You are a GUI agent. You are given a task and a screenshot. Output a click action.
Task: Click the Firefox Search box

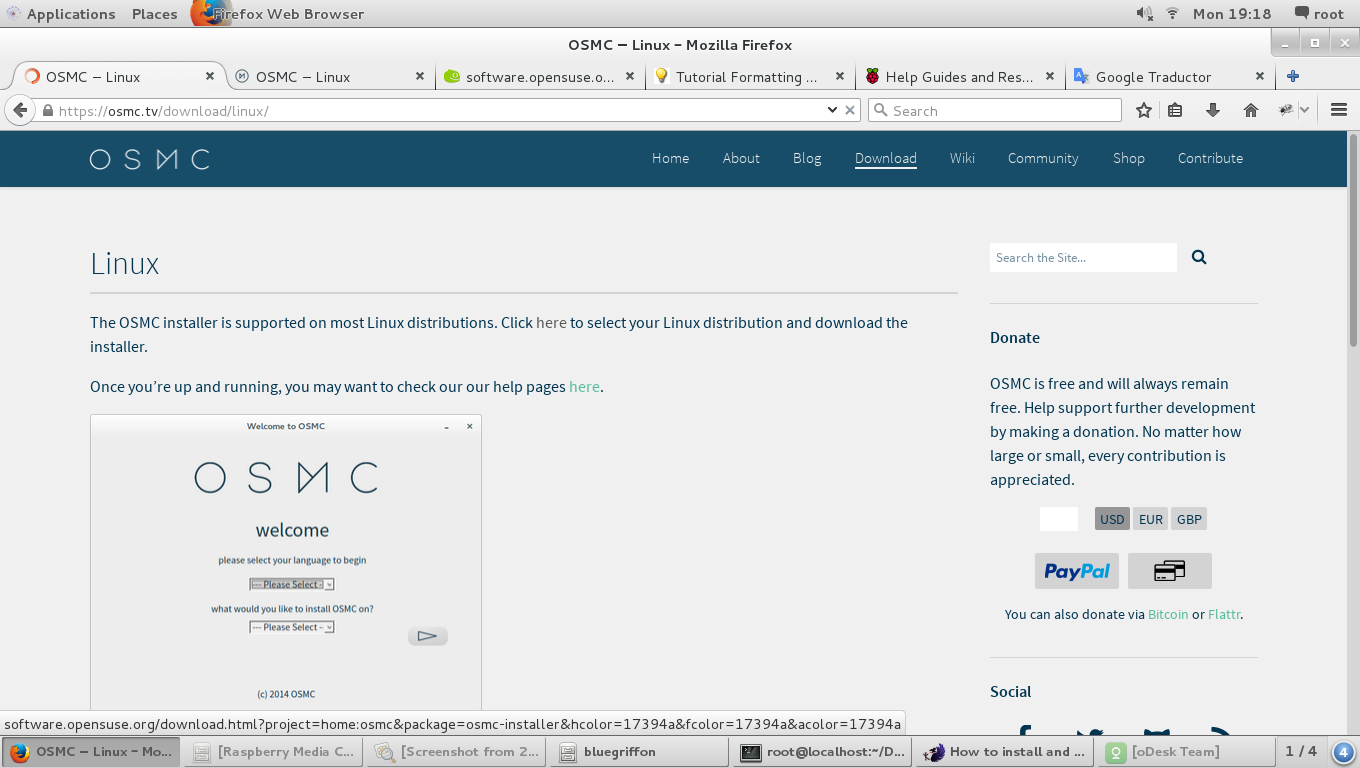coord(995,110)
